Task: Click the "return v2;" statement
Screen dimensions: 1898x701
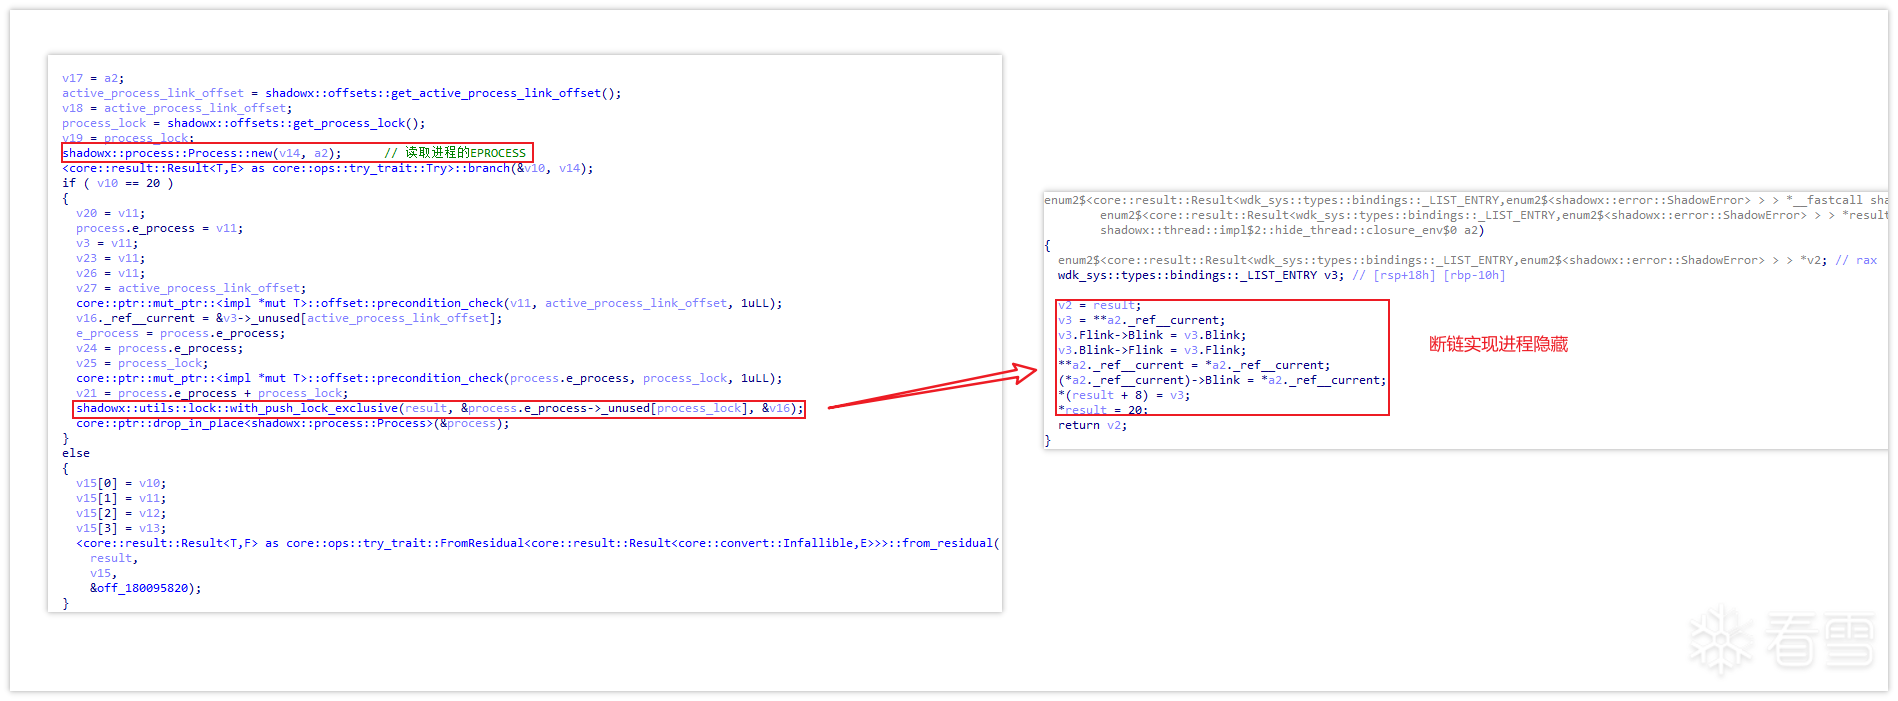Action: pos(1092,425)
